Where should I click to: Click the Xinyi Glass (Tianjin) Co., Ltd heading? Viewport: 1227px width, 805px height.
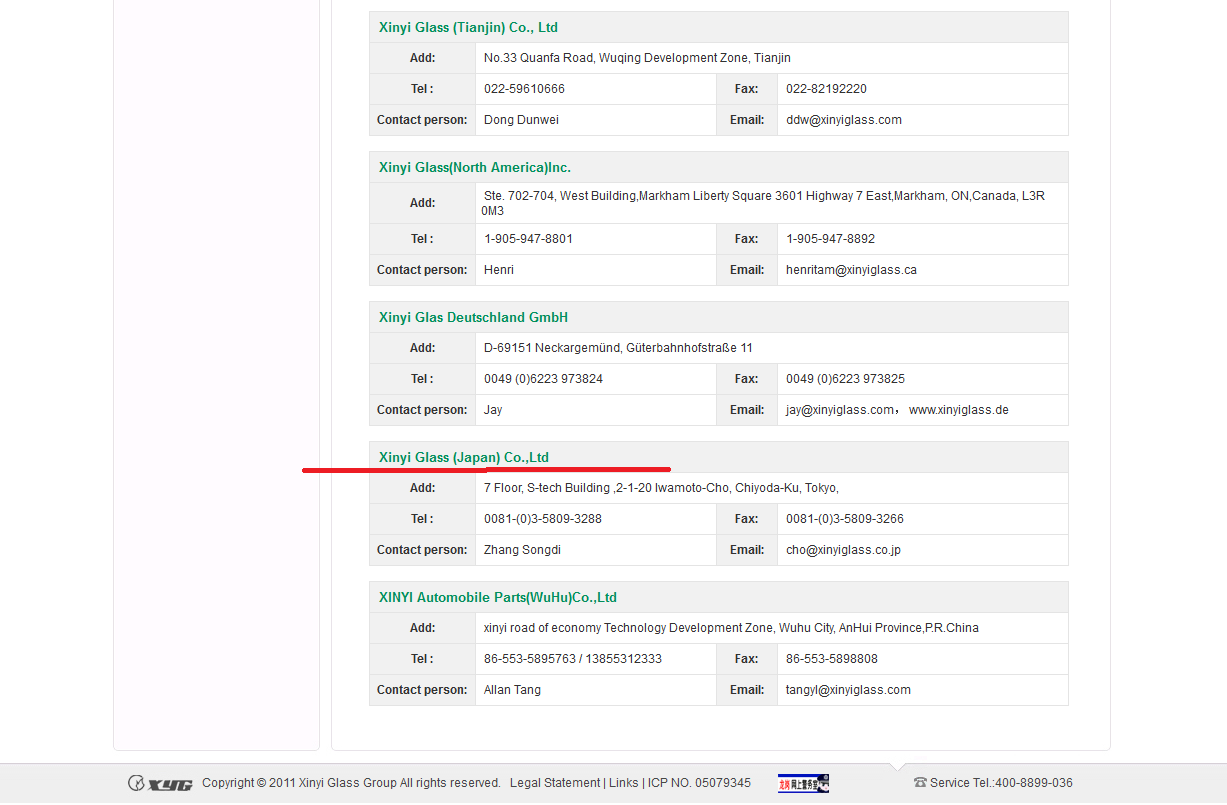coord(468,27)
